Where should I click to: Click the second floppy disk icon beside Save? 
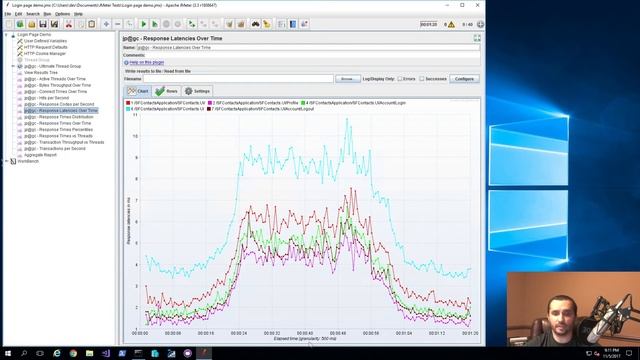point(54,24)
